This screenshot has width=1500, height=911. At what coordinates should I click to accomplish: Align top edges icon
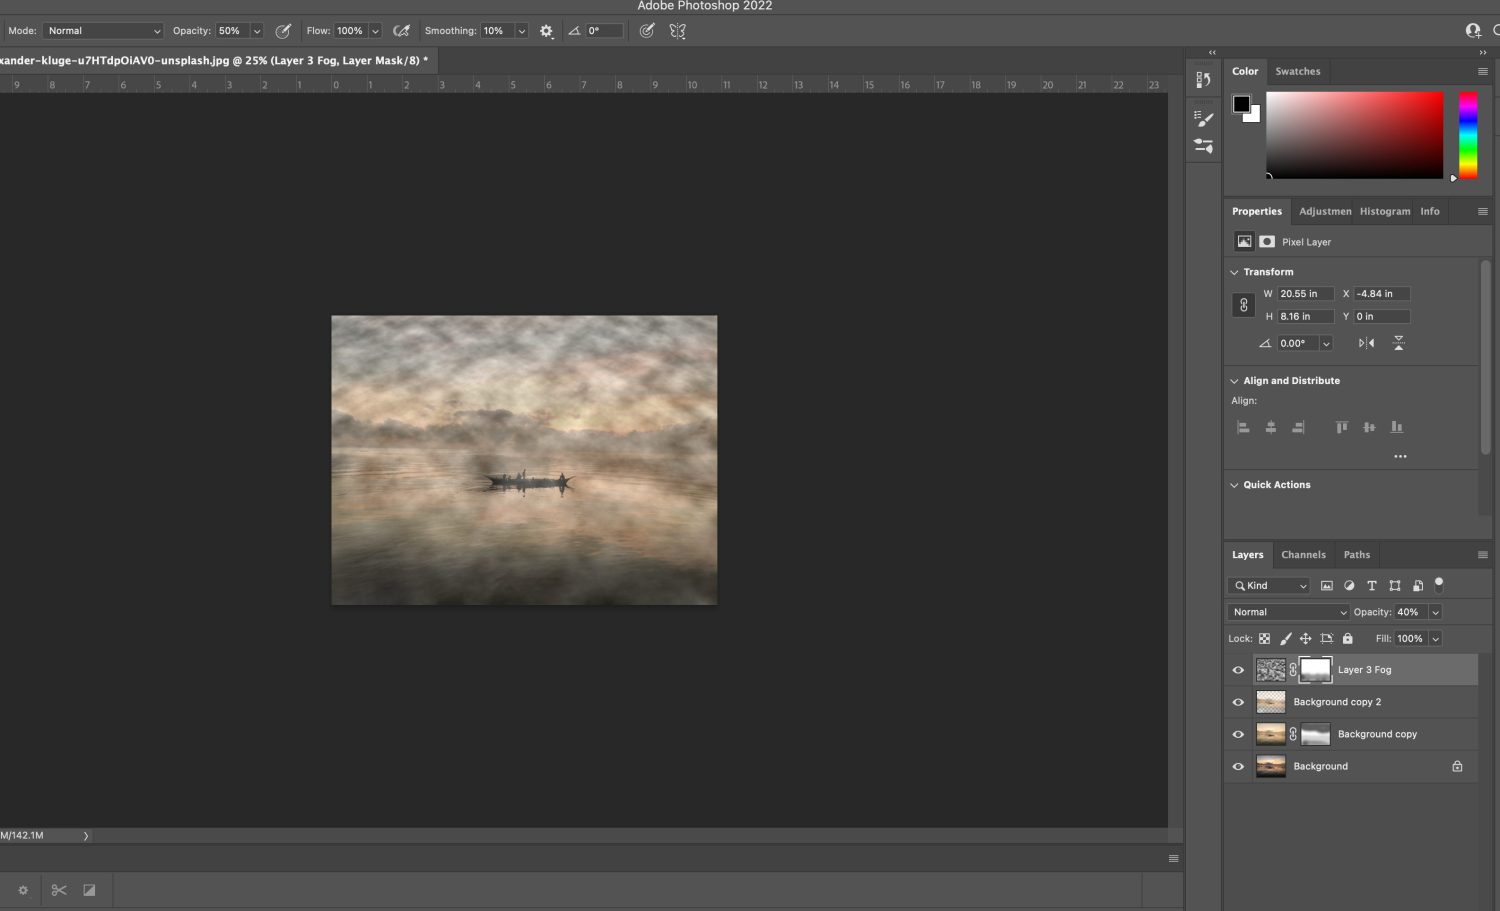[x=1342, y=427]
